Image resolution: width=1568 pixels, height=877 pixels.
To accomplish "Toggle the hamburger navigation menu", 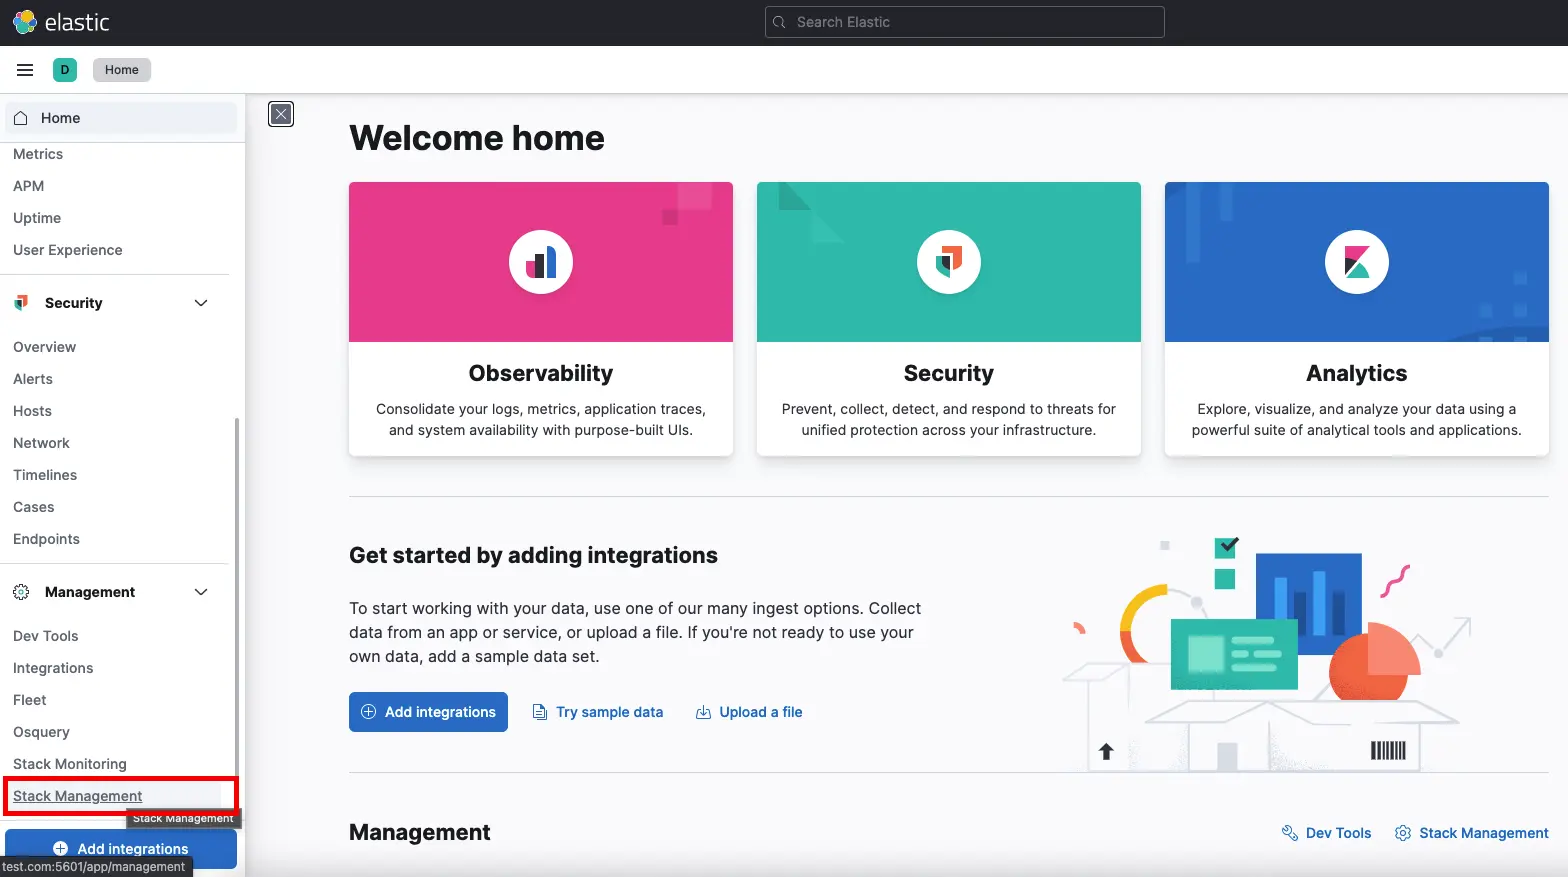I will (25, 70).
